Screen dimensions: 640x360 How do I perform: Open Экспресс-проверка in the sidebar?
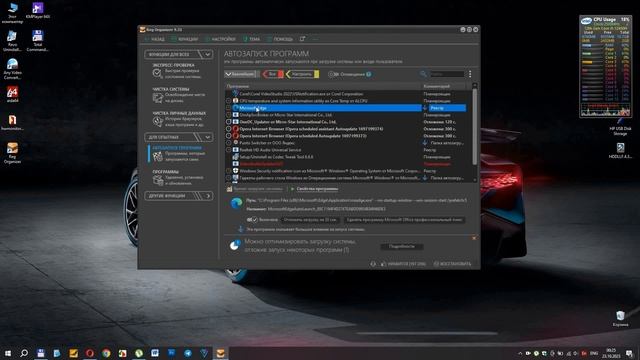pos(178,71)
